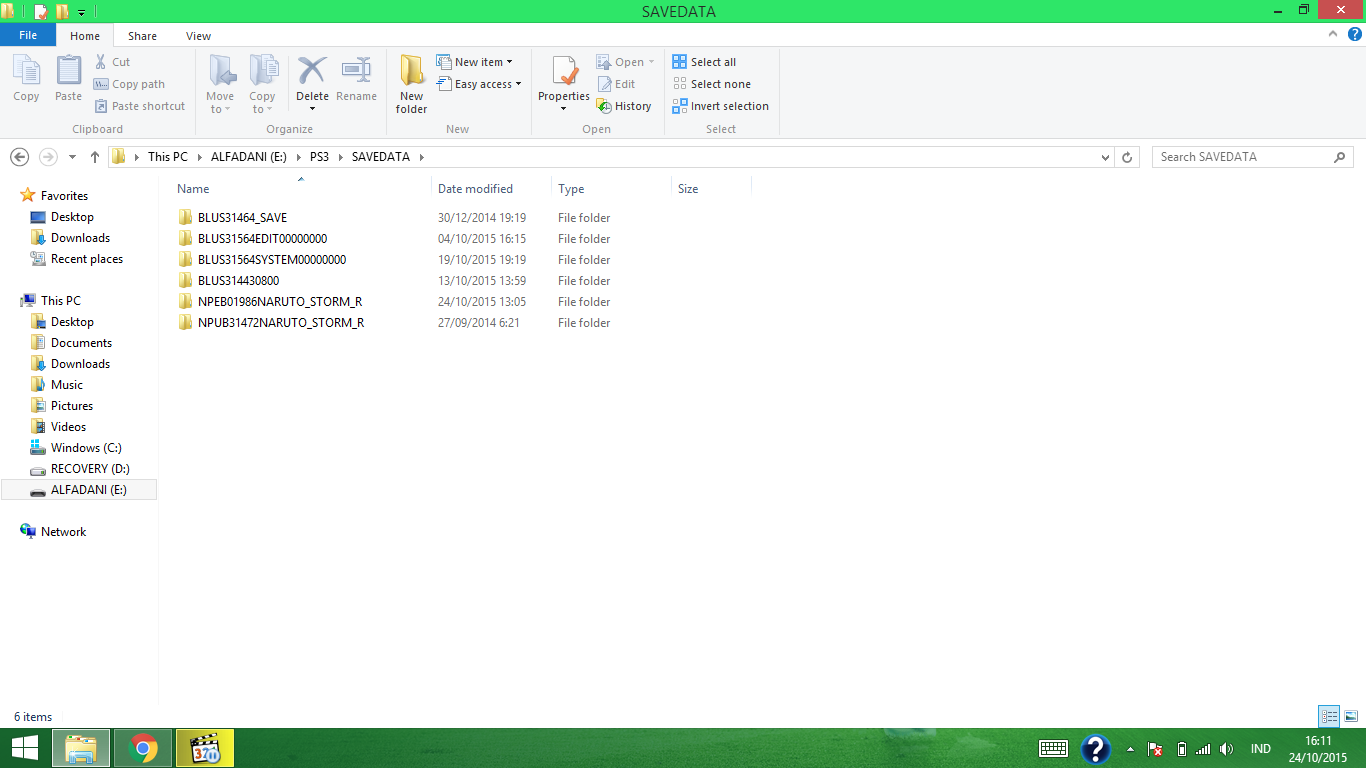Viewport: 1366px width, 768px height.
Task: Navigate to PS3 in the breadcrumb bar
Action: (x=319, y=157)
